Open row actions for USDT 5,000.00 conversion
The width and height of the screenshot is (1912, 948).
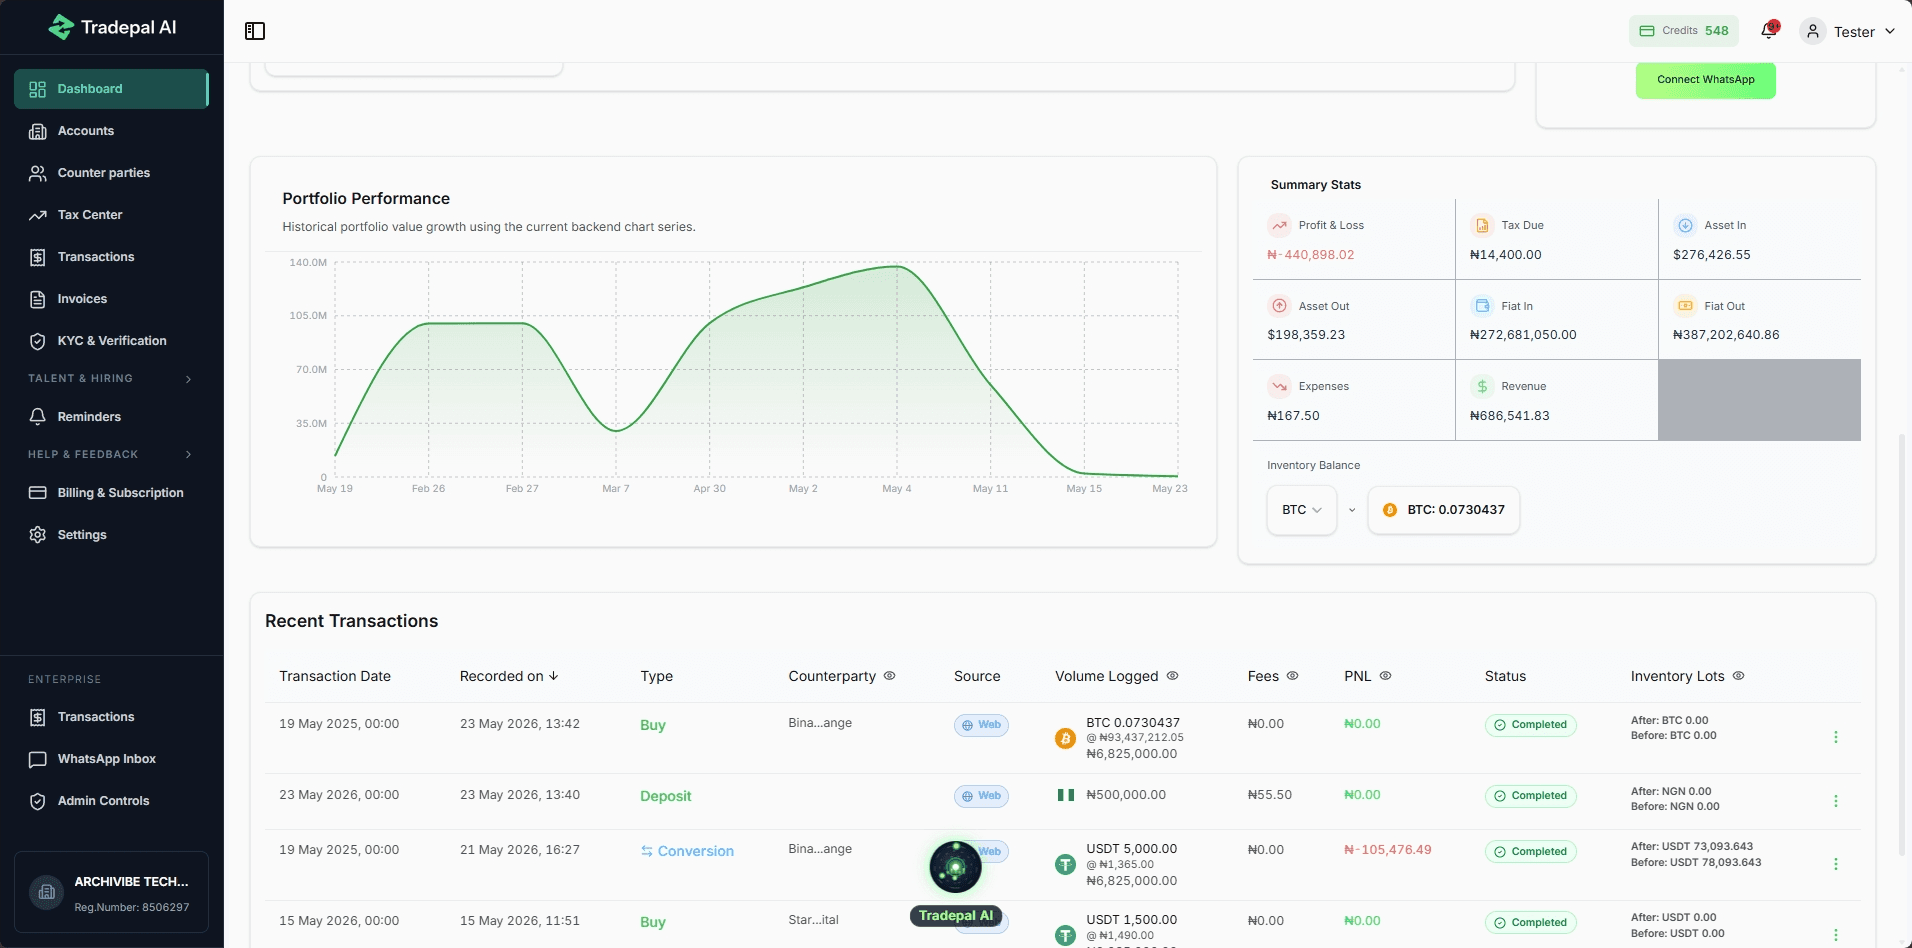(1835, 864)
